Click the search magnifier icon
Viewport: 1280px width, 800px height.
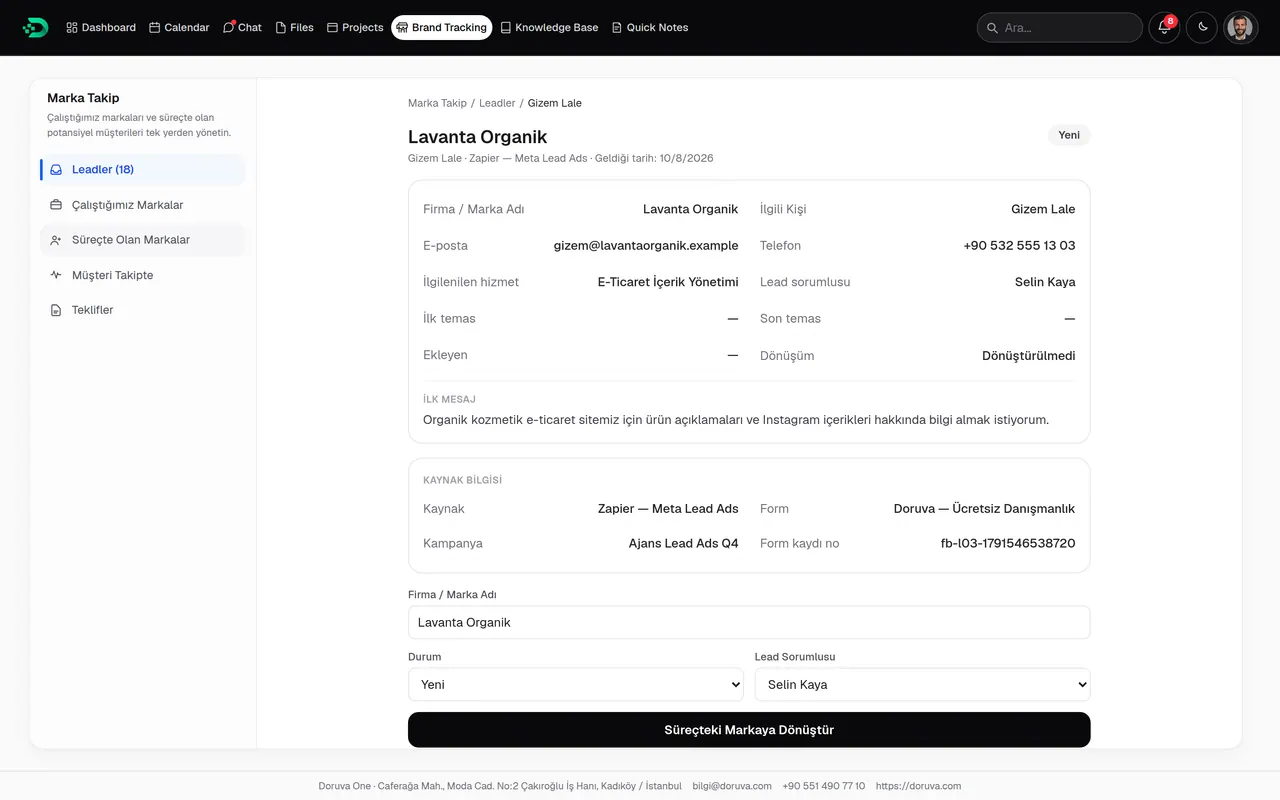click(x=992, y=28)
